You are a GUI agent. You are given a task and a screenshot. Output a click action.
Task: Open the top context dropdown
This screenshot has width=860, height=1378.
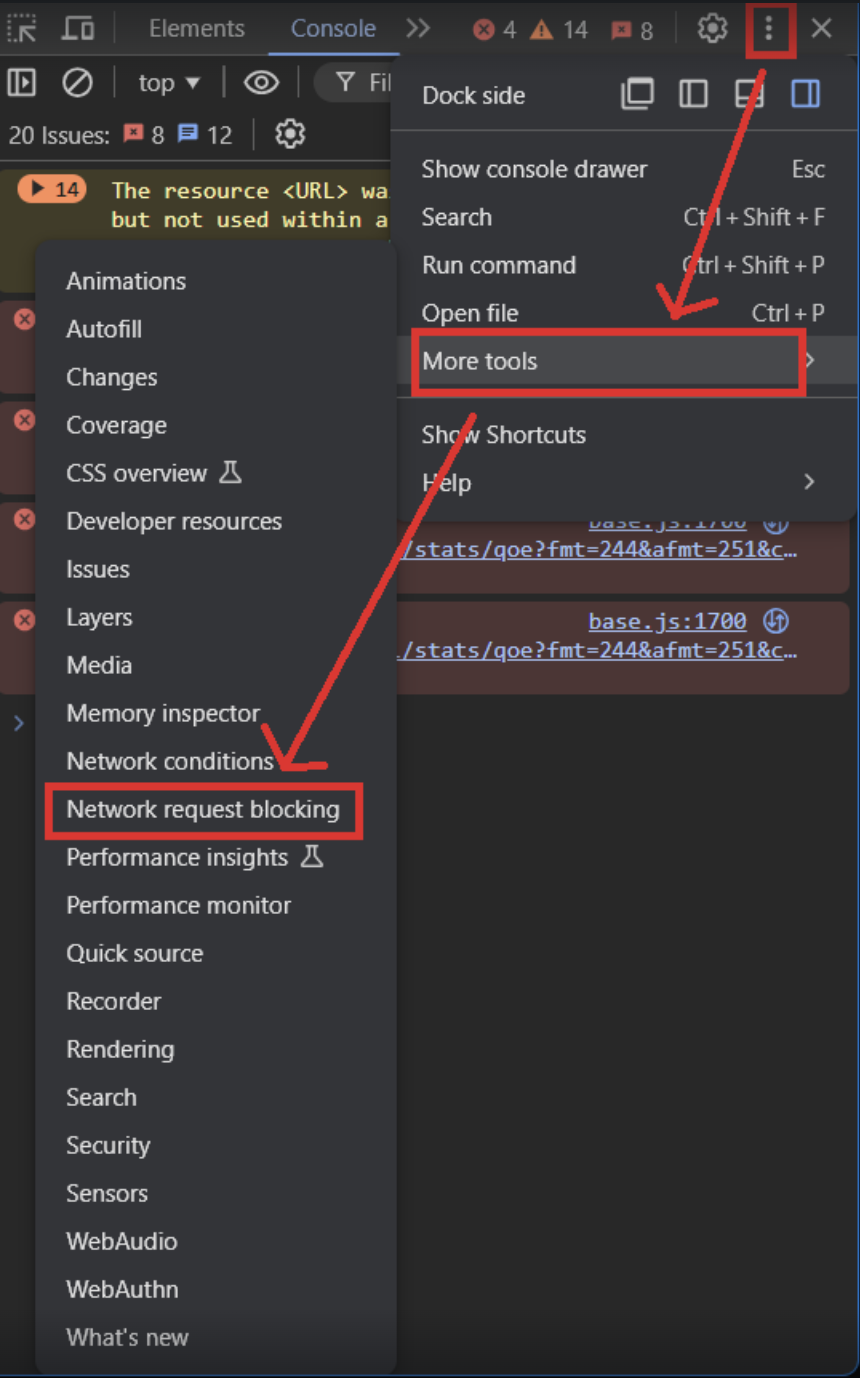click(168, 83)
